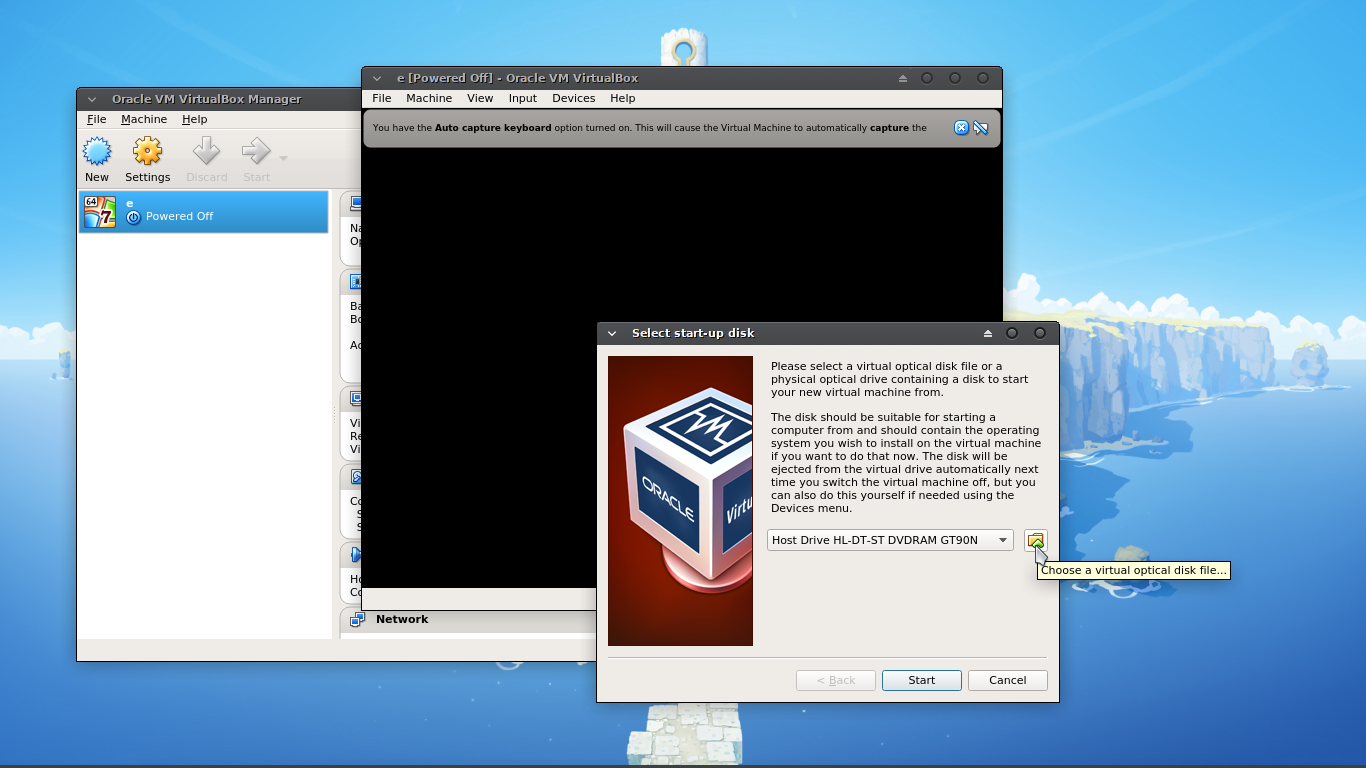Click the don't show message again icon
Image resolution: width=1366 pixels, height=768 pixels.
pos(980,128)
